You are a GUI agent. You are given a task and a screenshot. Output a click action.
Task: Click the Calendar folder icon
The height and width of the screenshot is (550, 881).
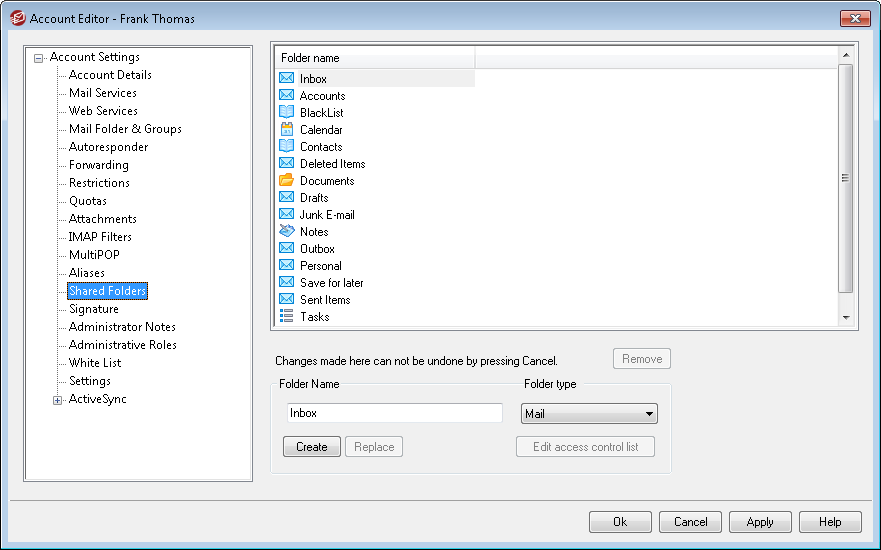(286, 130)
